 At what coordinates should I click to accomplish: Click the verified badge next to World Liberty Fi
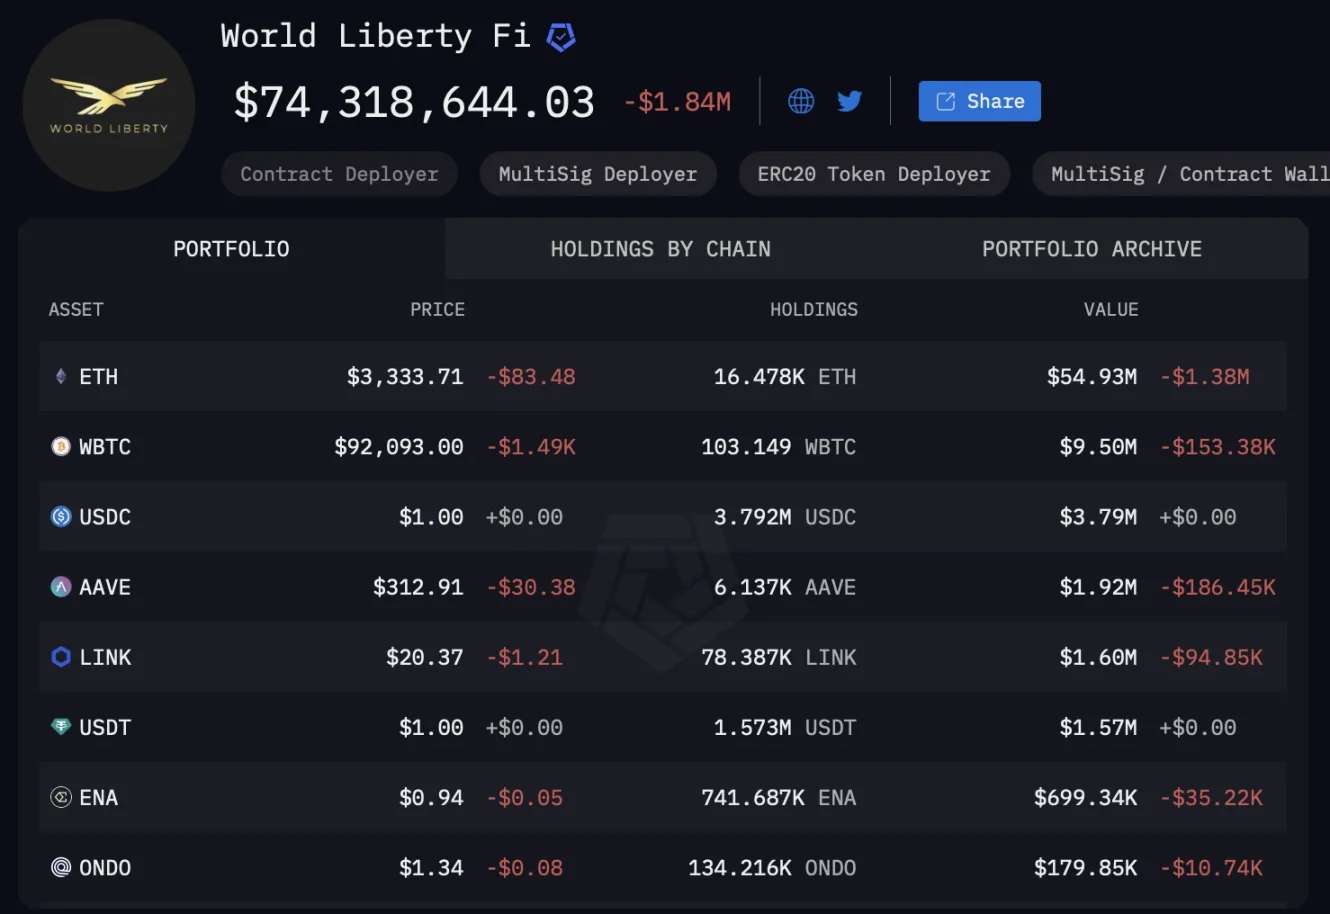click(x=561, y=36)
